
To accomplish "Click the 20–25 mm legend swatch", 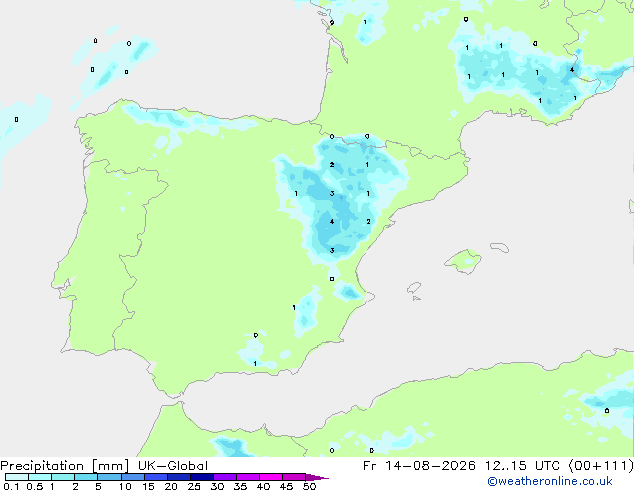I will 179,477.
